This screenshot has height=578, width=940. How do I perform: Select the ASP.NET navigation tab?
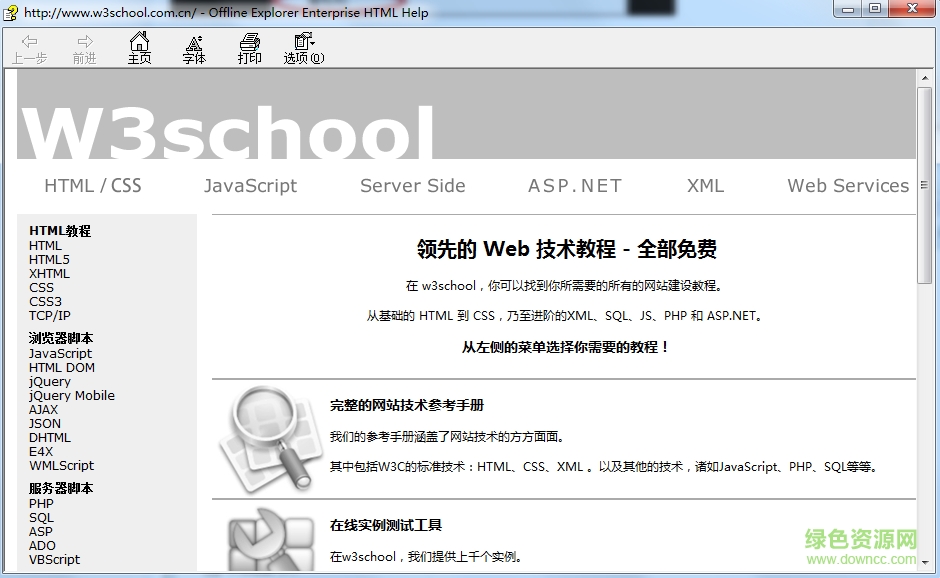(x=574, y=185)
